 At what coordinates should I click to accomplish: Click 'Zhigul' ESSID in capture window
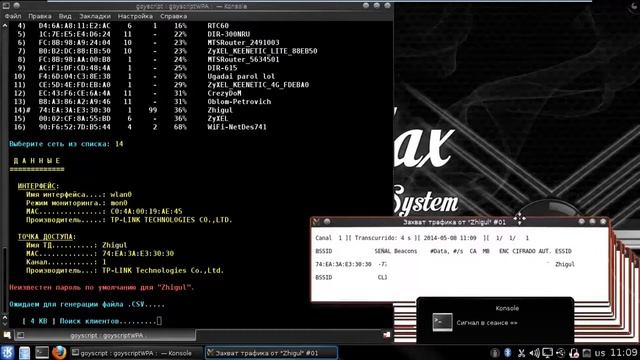565,264
